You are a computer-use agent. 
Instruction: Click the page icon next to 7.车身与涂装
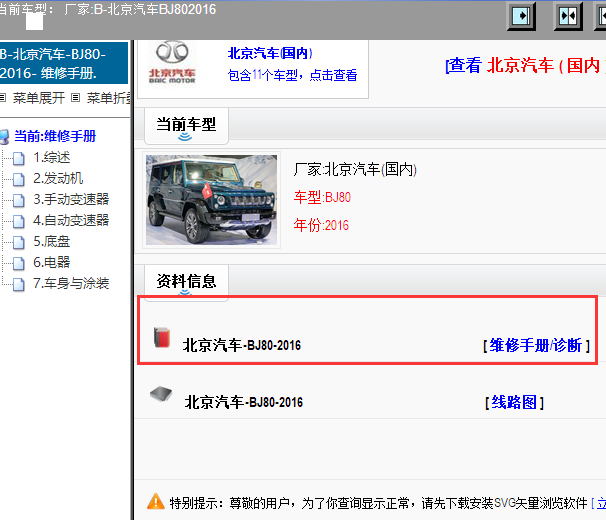19,284
